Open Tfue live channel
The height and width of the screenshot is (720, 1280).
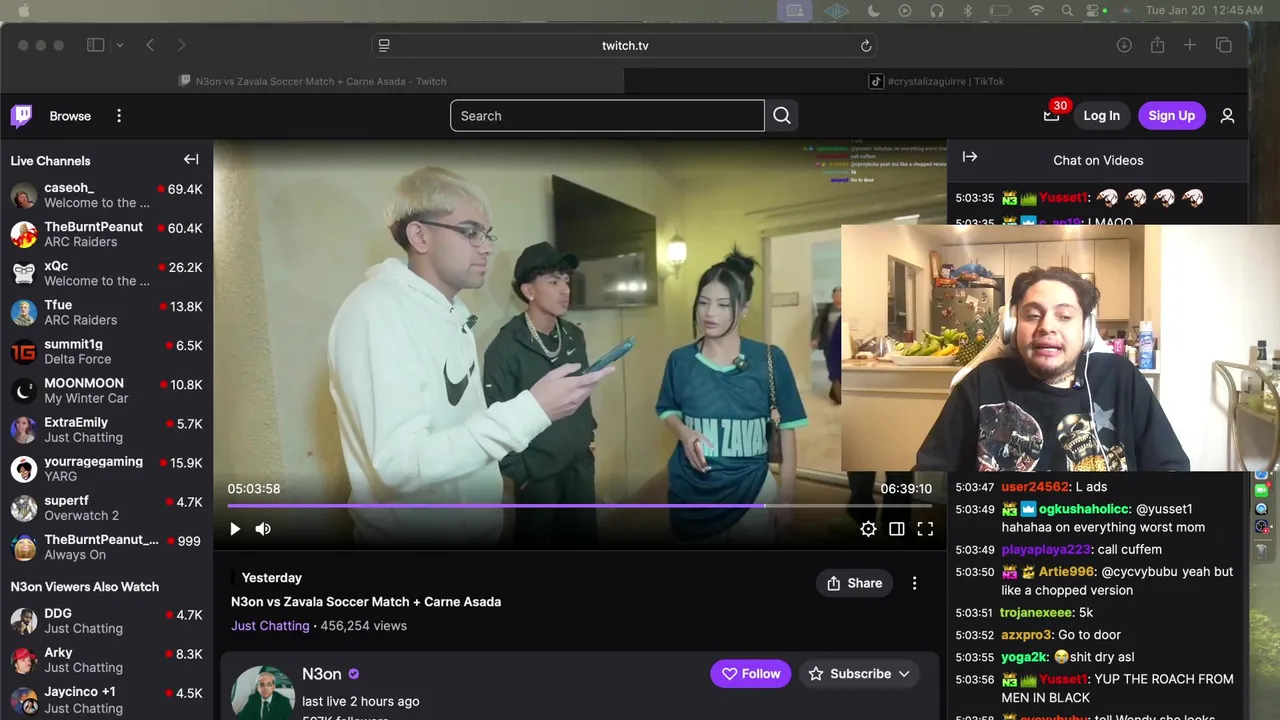(x=106, y=312)
